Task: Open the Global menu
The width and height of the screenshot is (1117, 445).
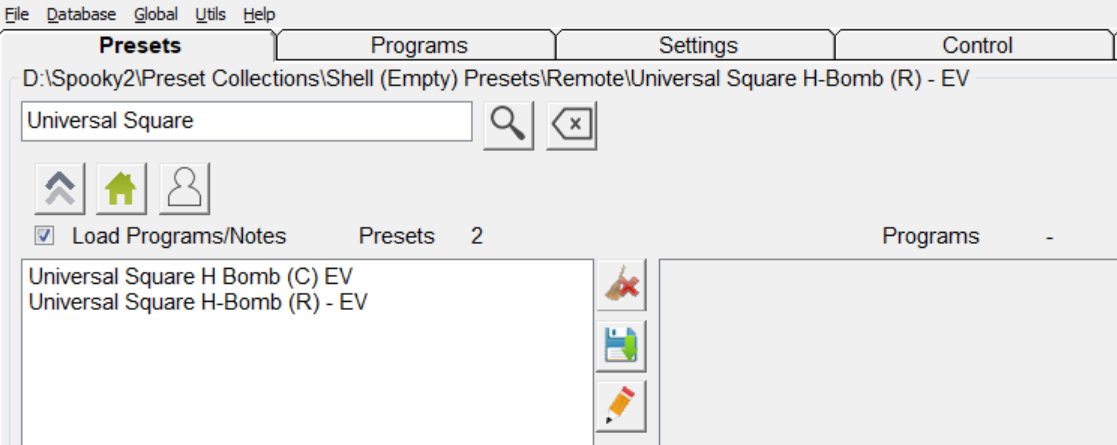Action: pyautogui.click(x=154, y=14)
